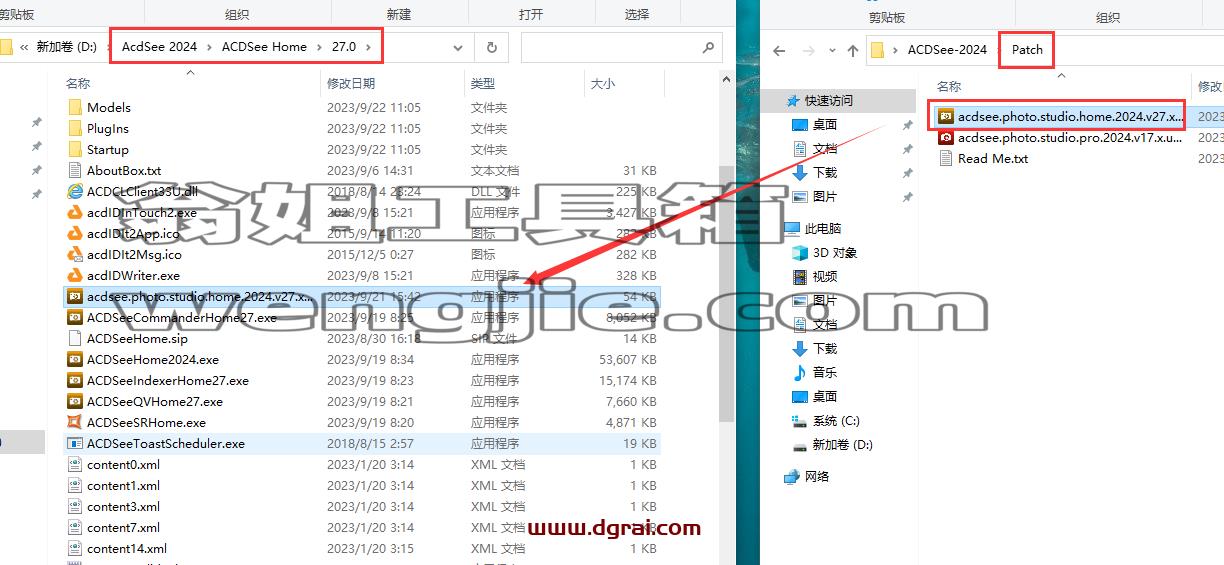
Task: Sort by 大小 column header
Action: click(x=603, y=84)
